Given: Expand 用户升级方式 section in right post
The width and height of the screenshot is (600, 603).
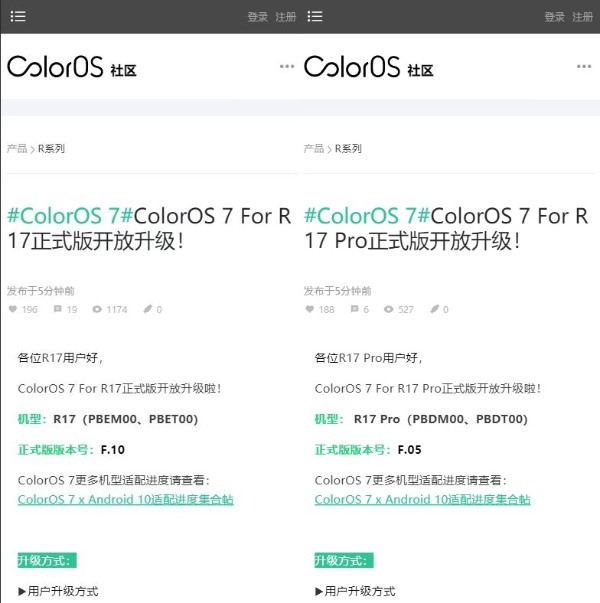Looking at the screenshot, I should click(x=355, y=591).
